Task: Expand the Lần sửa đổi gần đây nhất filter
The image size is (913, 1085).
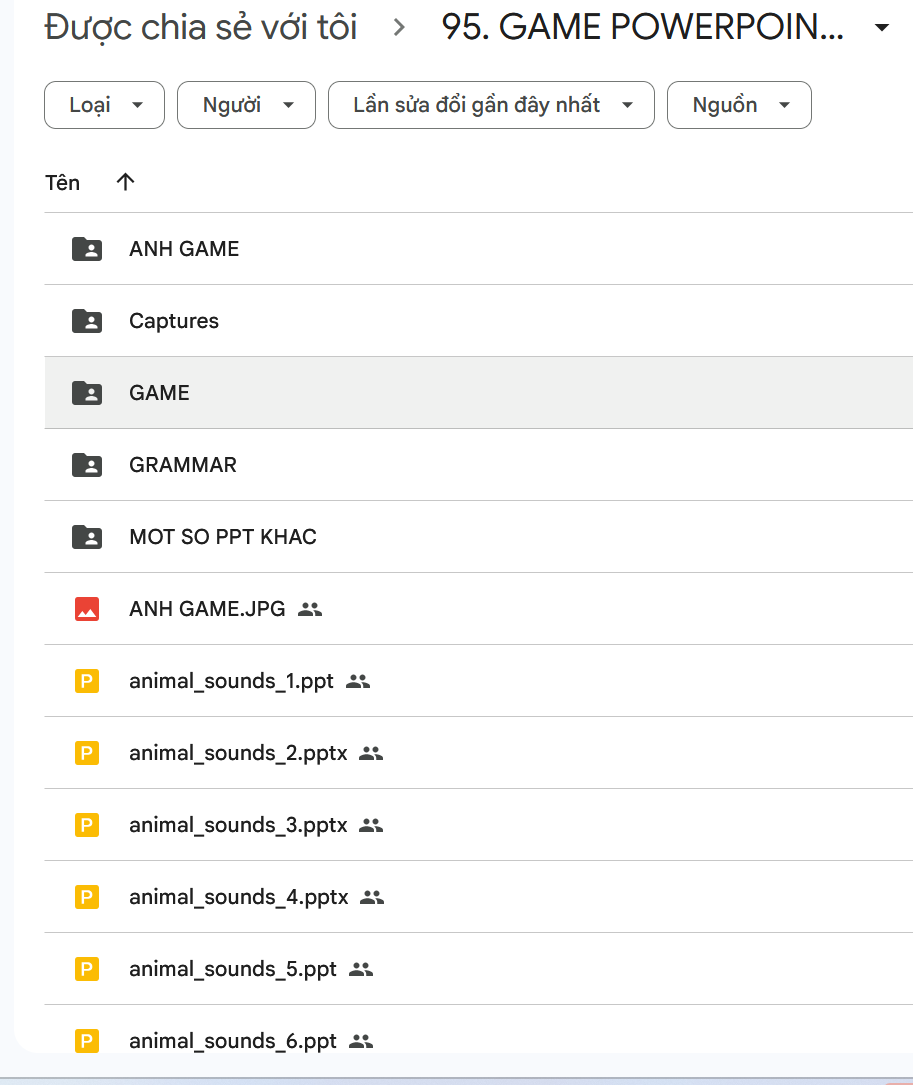Action: (x=491, y=105)
